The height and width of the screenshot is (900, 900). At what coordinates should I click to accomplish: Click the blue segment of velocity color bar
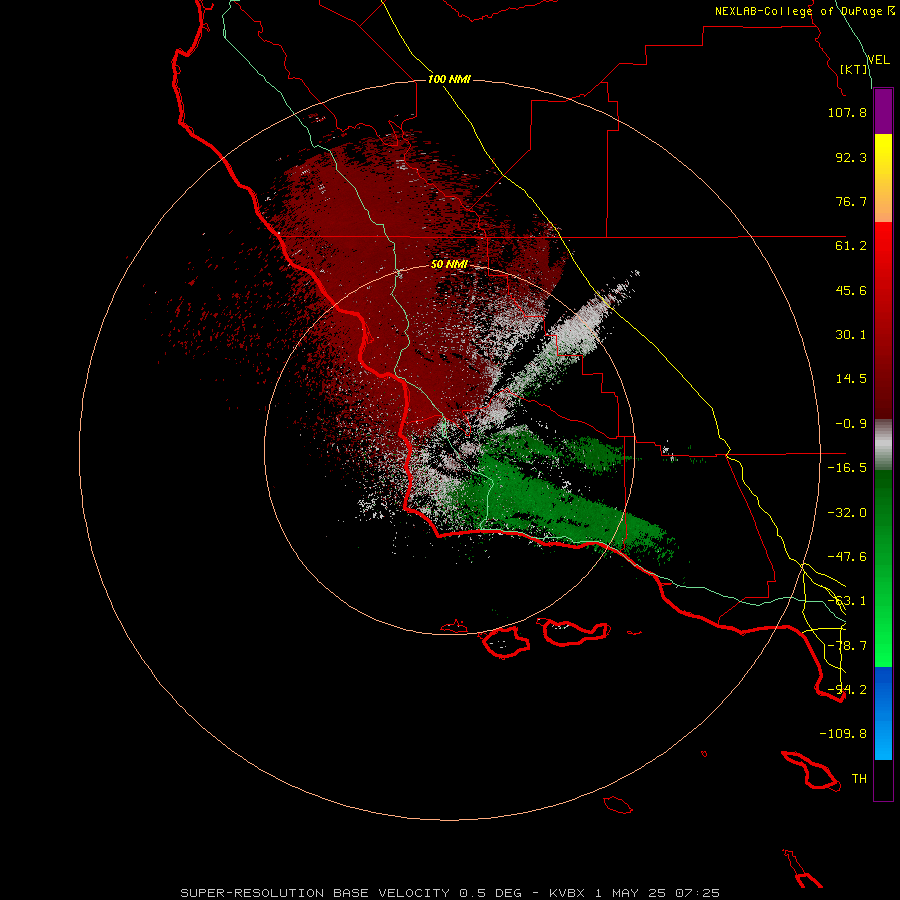pos(883,713)
